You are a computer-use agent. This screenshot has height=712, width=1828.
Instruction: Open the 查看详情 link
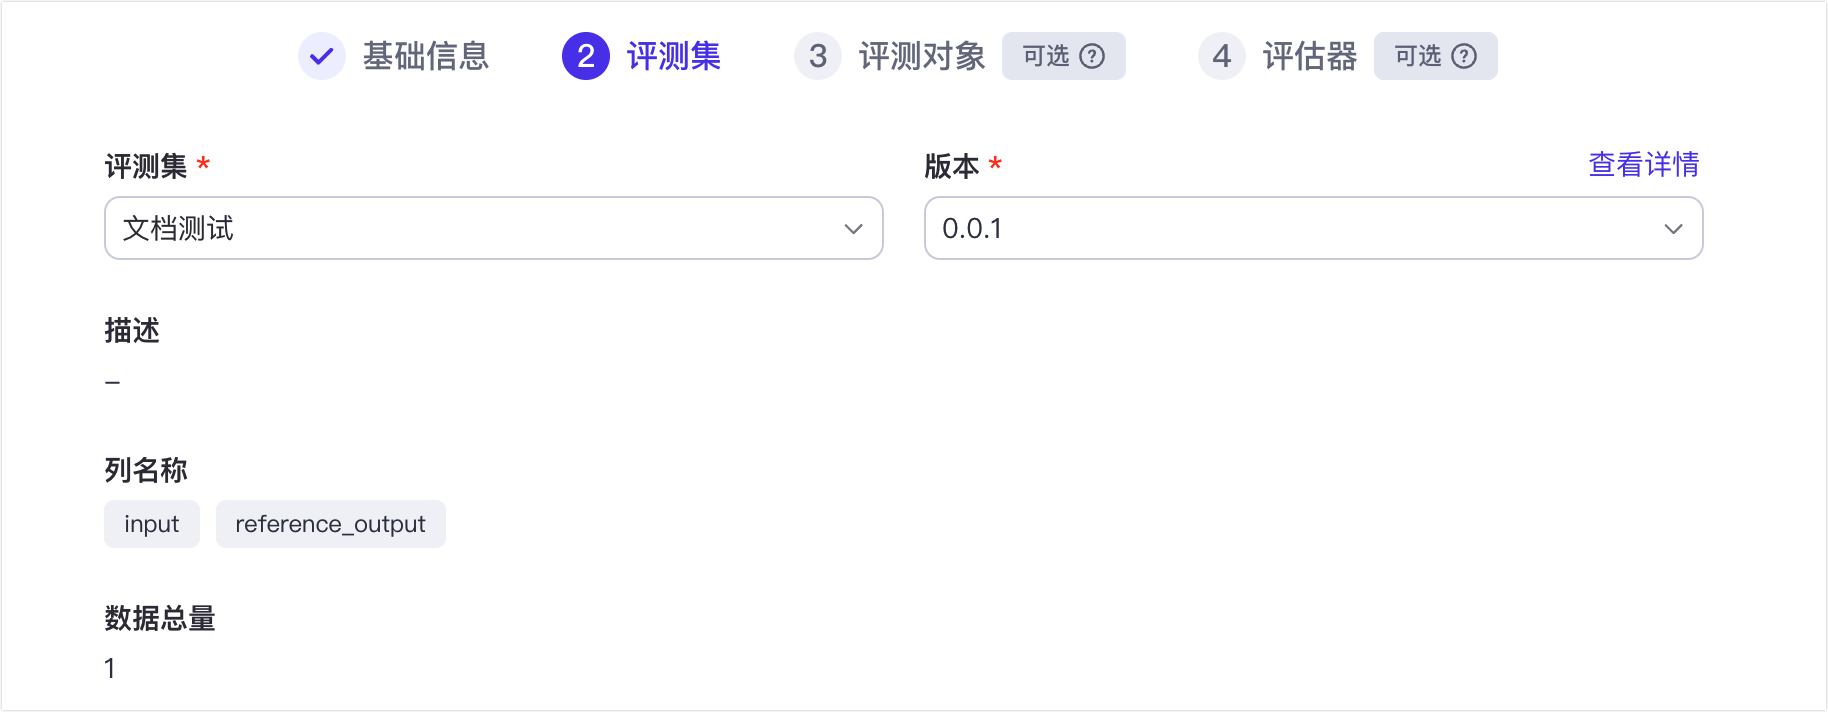point(1644,165)
